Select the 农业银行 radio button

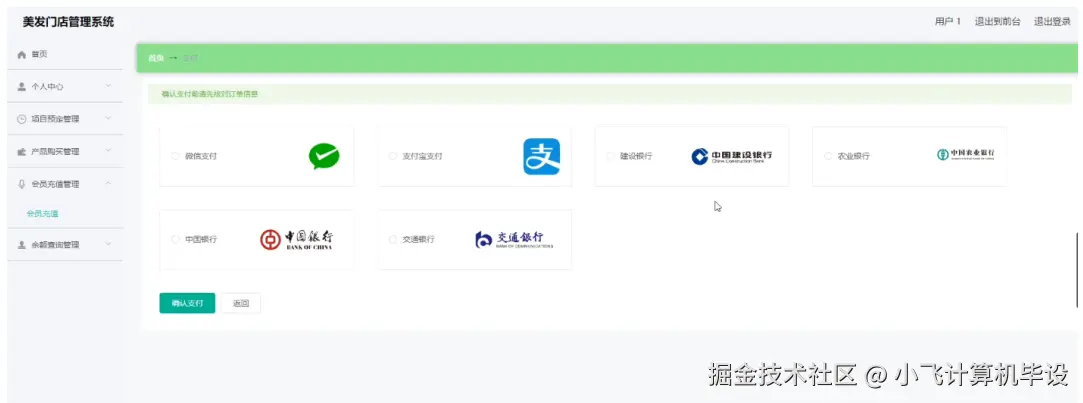(828, 156)
